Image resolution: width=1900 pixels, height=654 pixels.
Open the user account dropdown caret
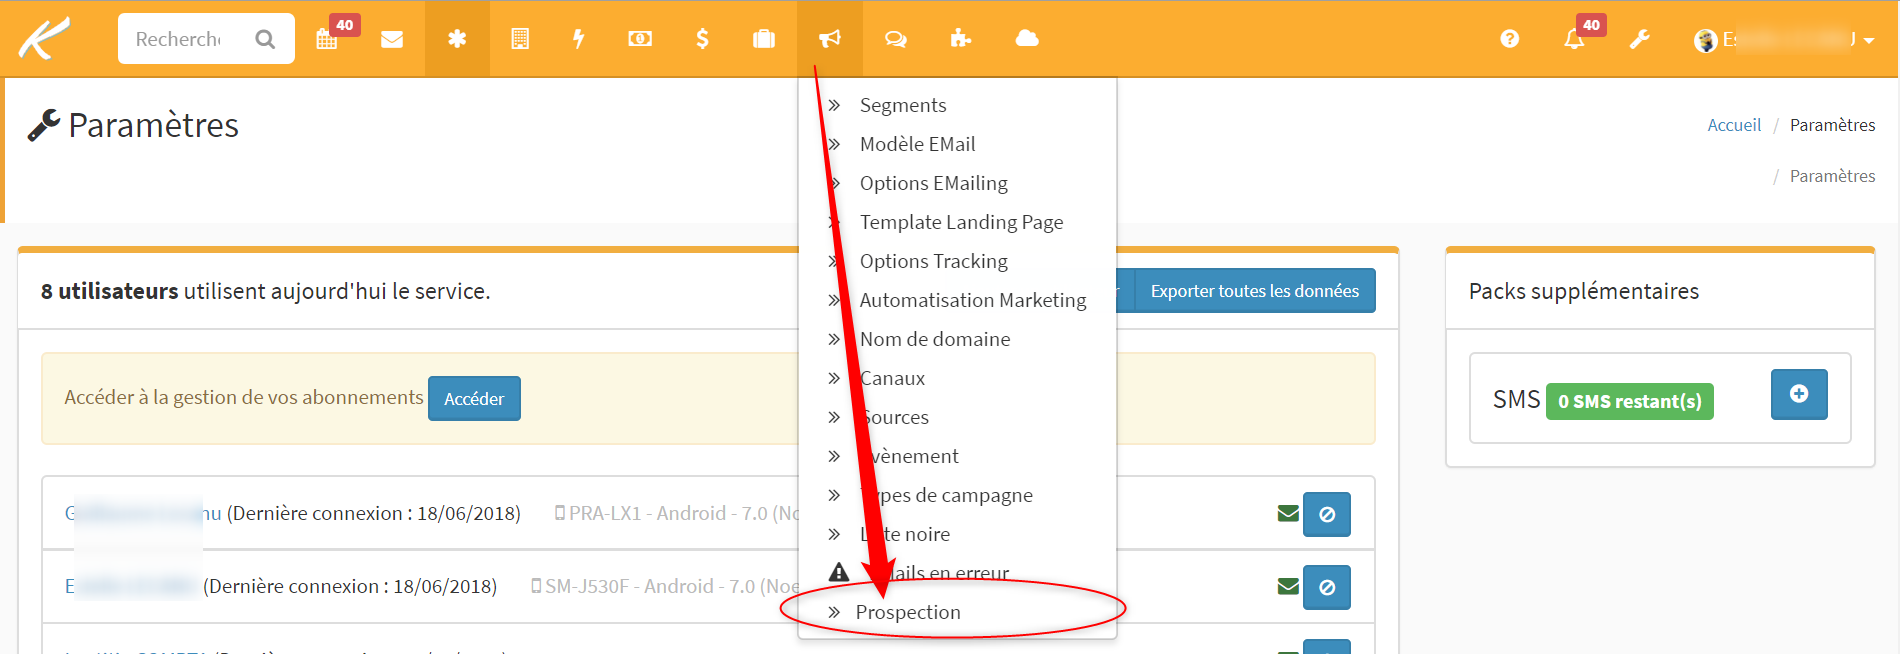click(x=1868, y=41)
